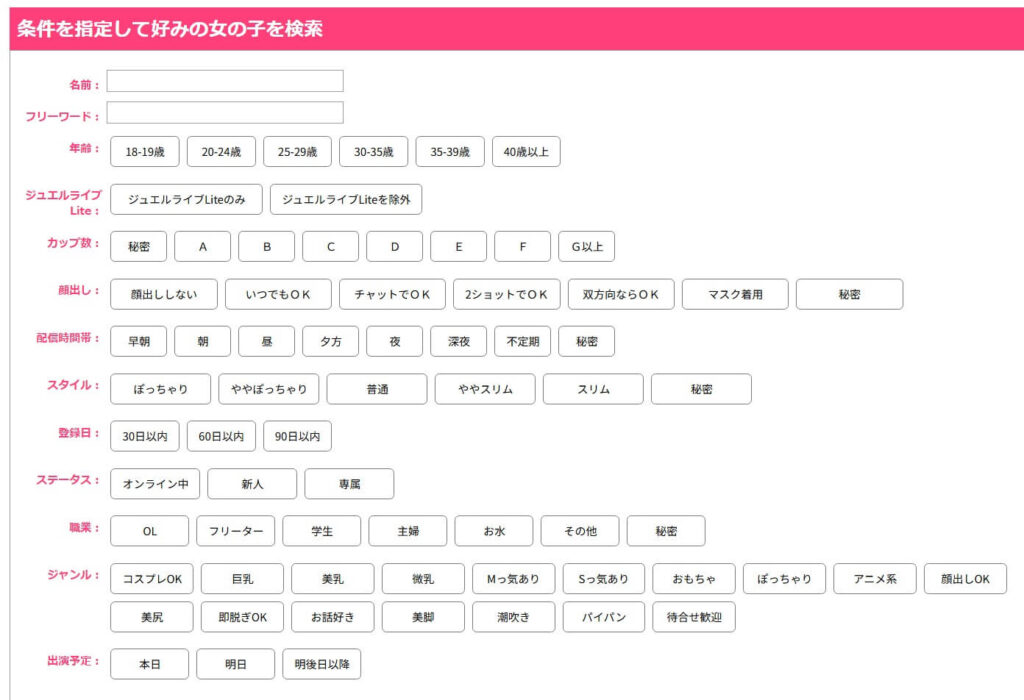Viewport: 1024px width, 700px height.
Task: Select the 40歳以上 age filter
Action: [x=526, y=152]
